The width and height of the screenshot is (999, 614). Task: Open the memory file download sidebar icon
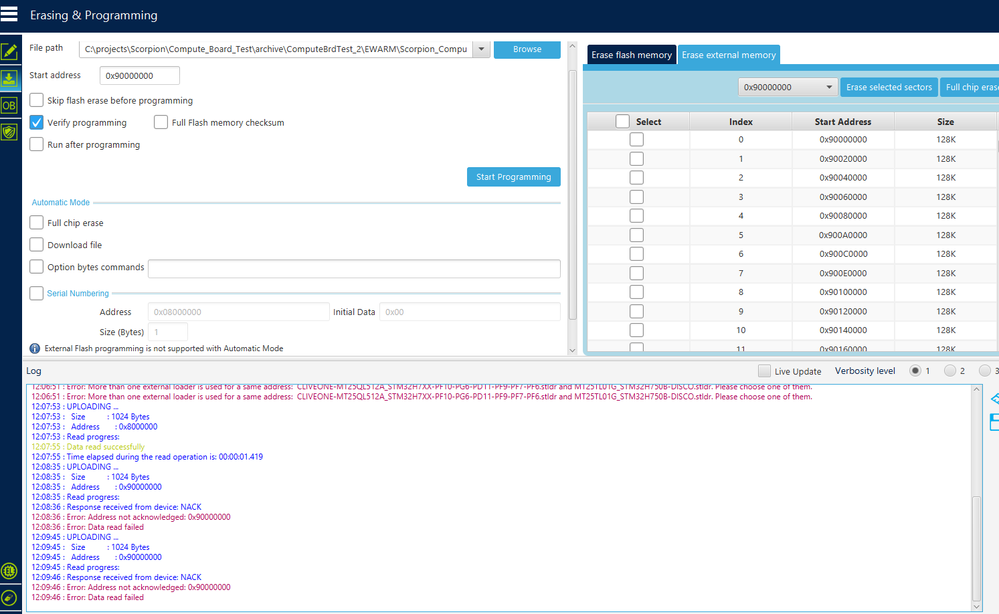9,77
